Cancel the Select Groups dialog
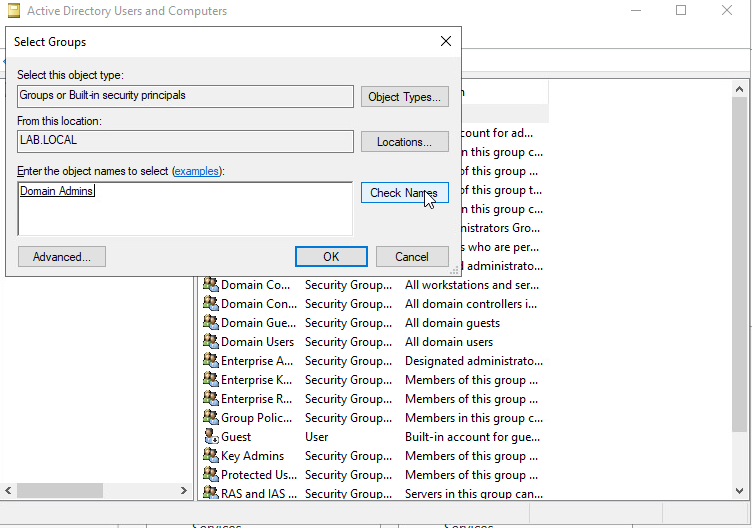 click(412, 257)
